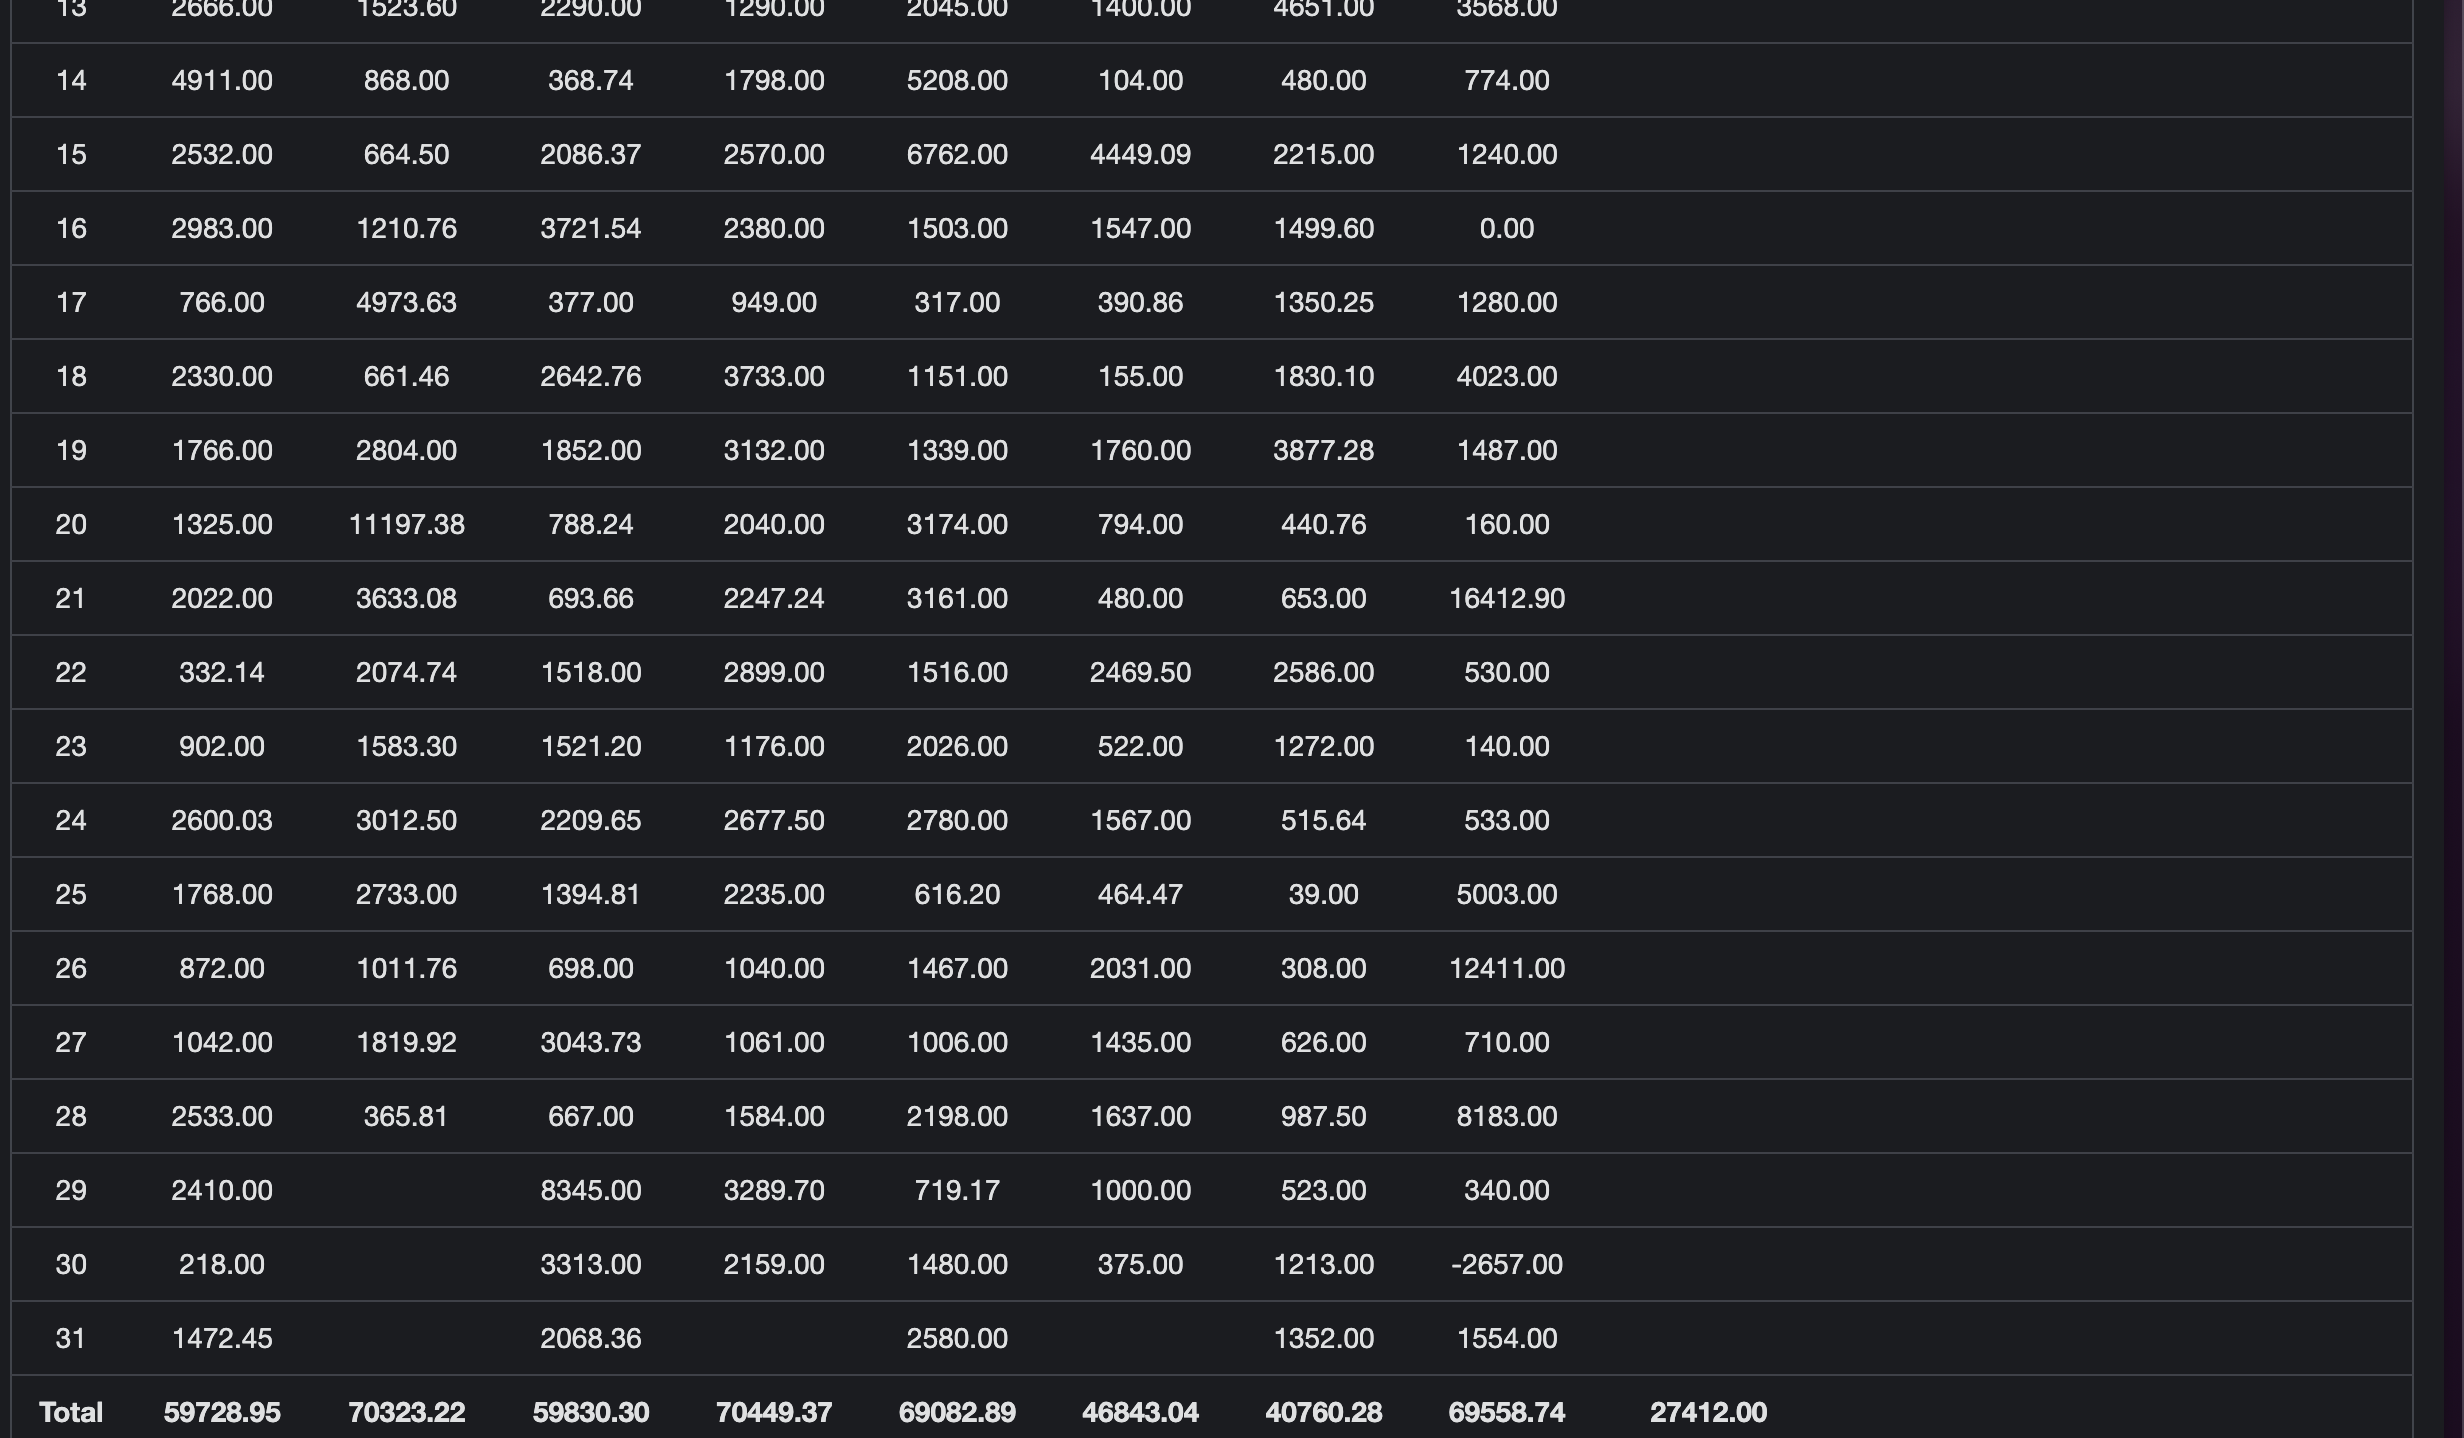This screenshot has height=1438, width=2464.
Task: Click the value 365.81 in row 28
Action: point(406,1116)
